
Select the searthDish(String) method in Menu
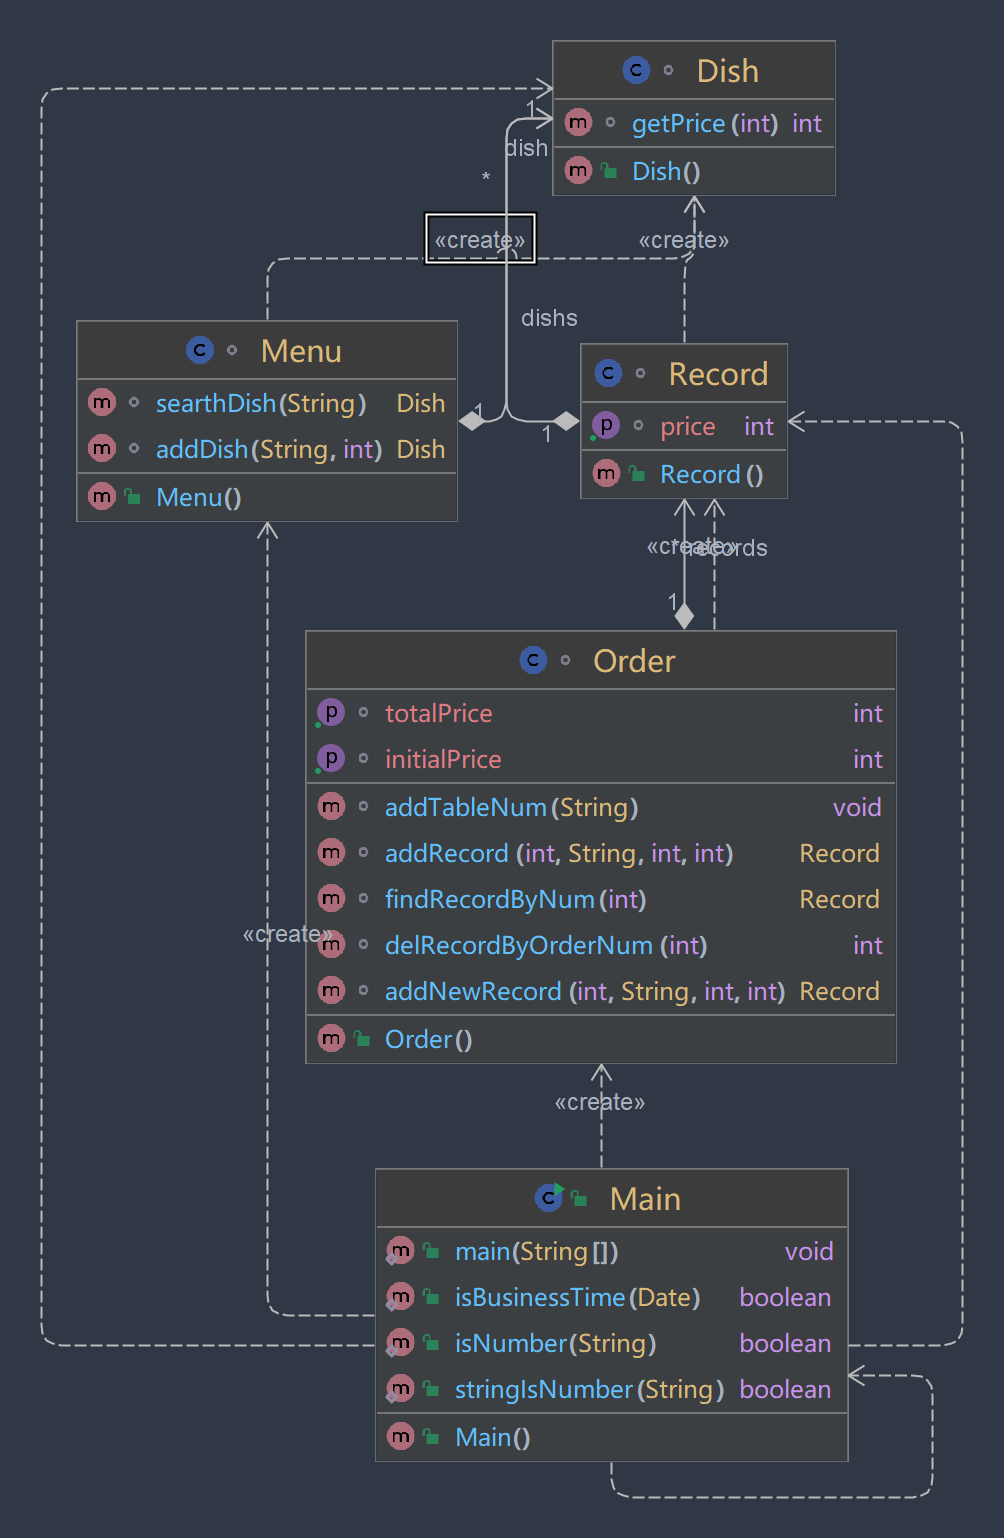[x=261, y=403]
